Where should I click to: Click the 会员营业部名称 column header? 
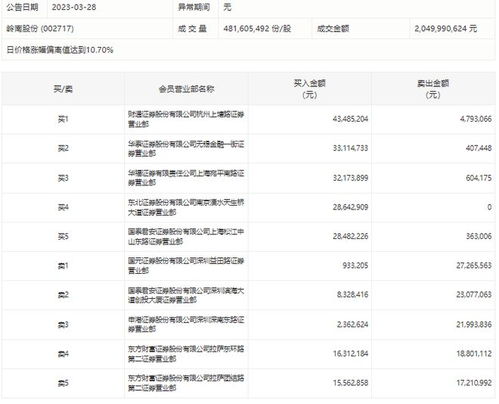coord(186,89)
